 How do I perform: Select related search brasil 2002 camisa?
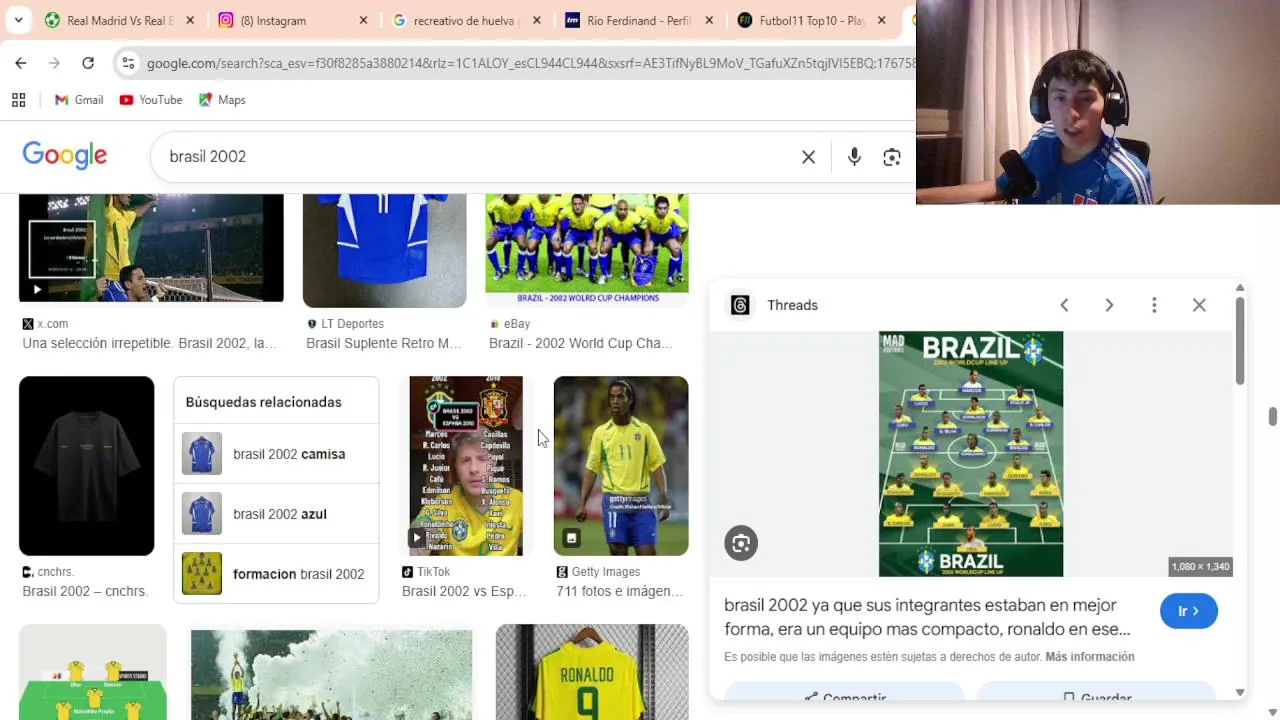(276, 454)
